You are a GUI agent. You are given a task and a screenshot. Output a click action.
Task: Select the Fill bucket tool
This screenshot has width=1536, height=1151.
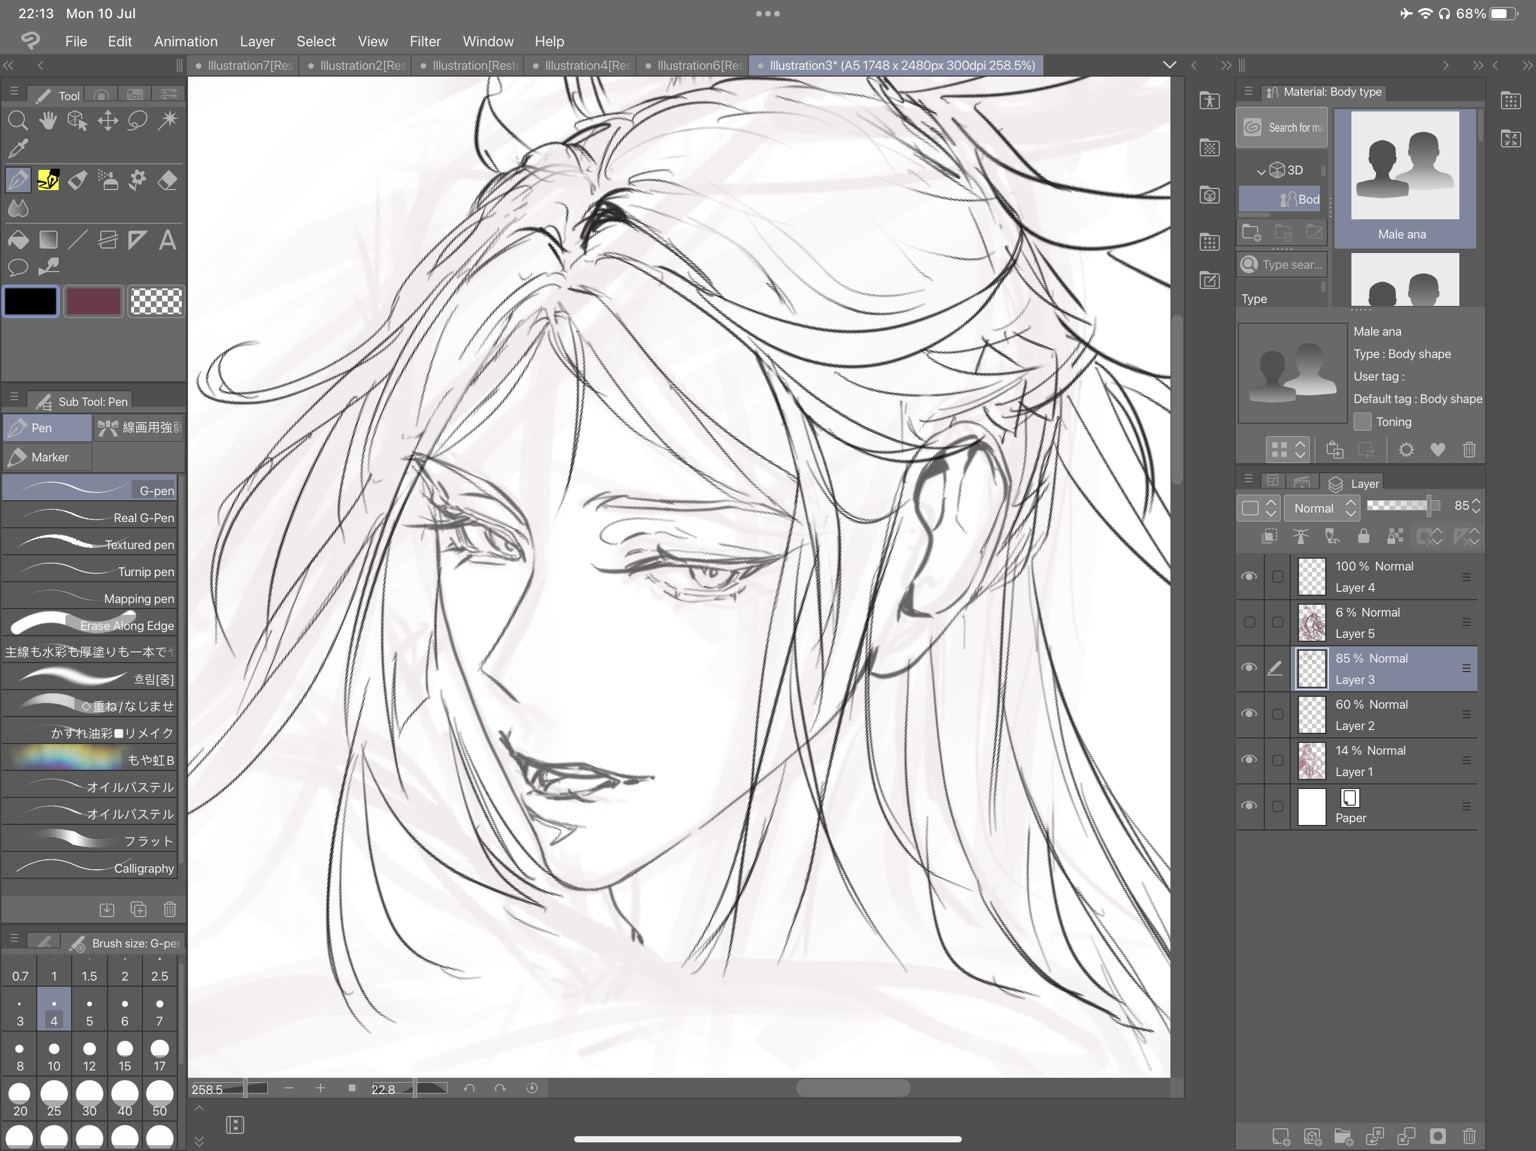point(18,240)
